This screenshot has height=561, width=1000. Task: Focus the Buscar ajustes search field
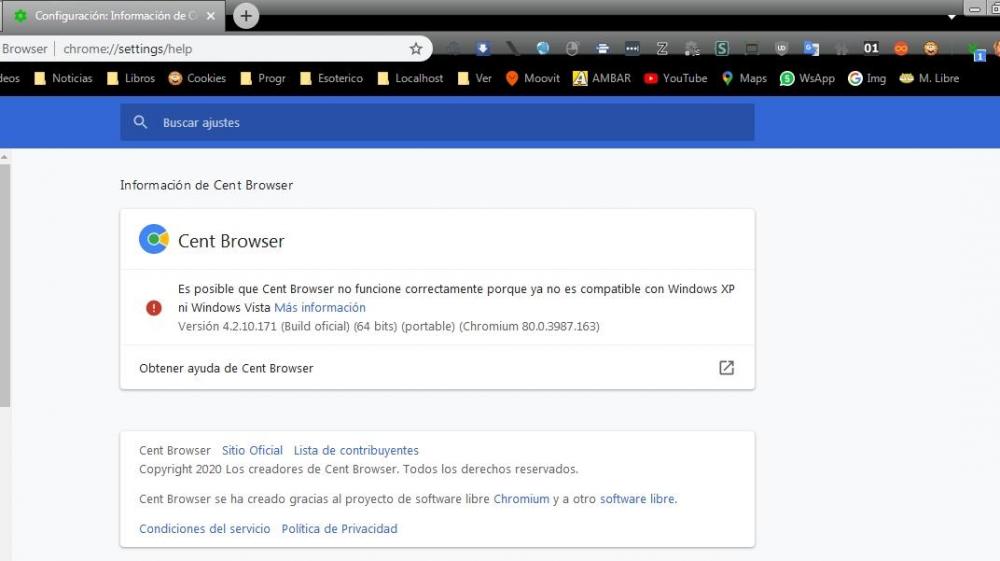click(437, 122)
